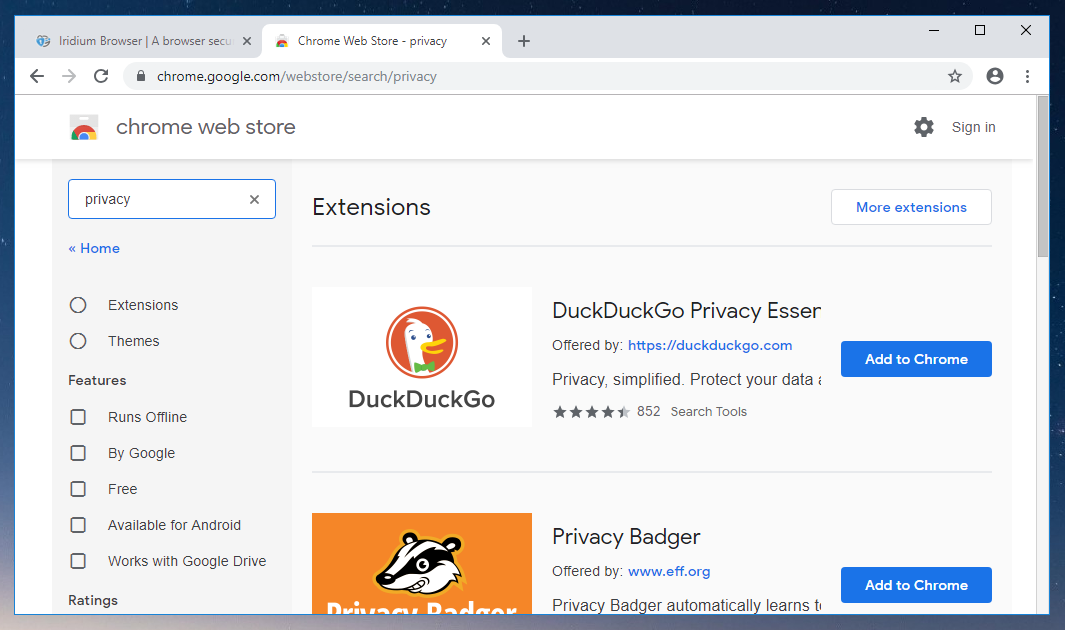Click the Features section heading

(97, 380)
